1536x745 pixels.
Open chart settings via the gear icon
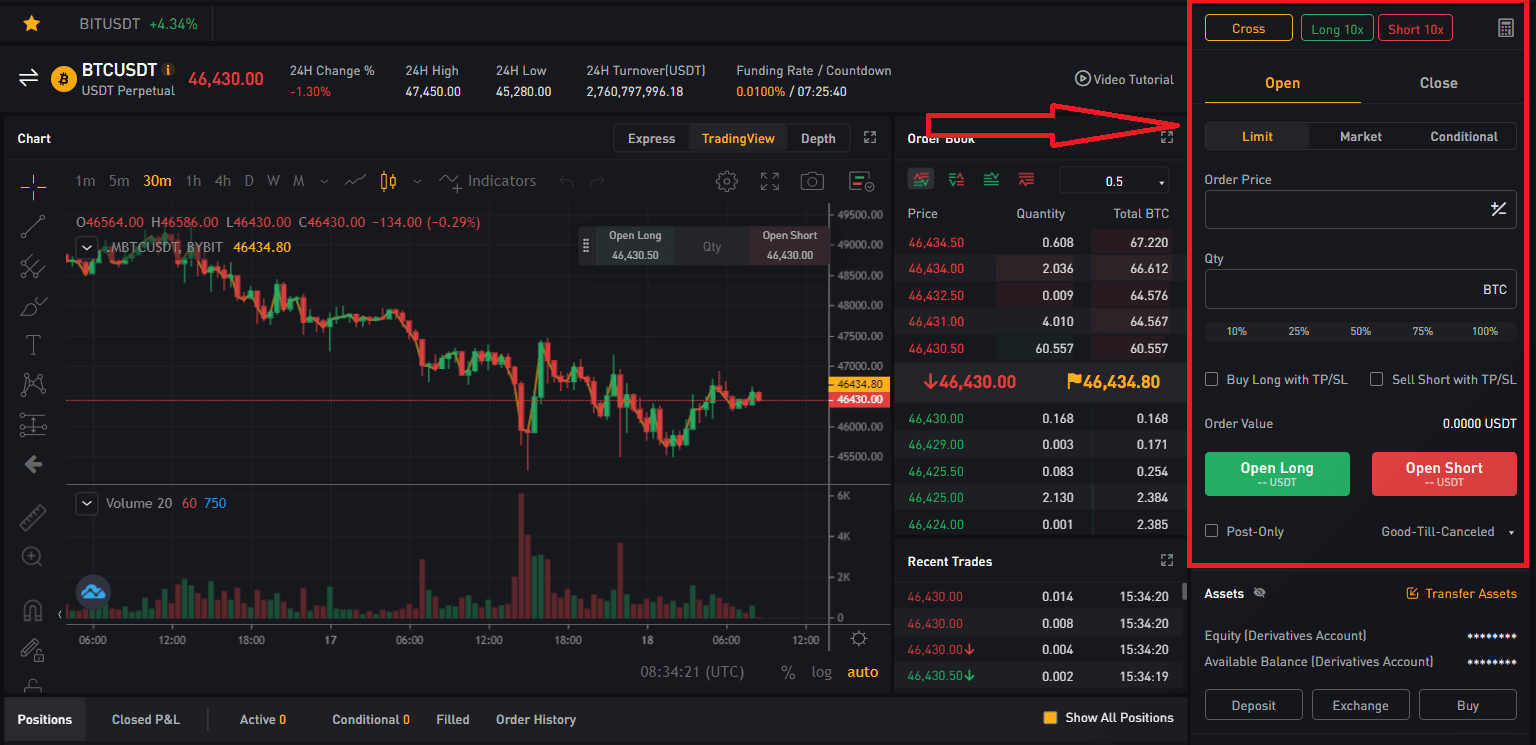click(727, 180)
